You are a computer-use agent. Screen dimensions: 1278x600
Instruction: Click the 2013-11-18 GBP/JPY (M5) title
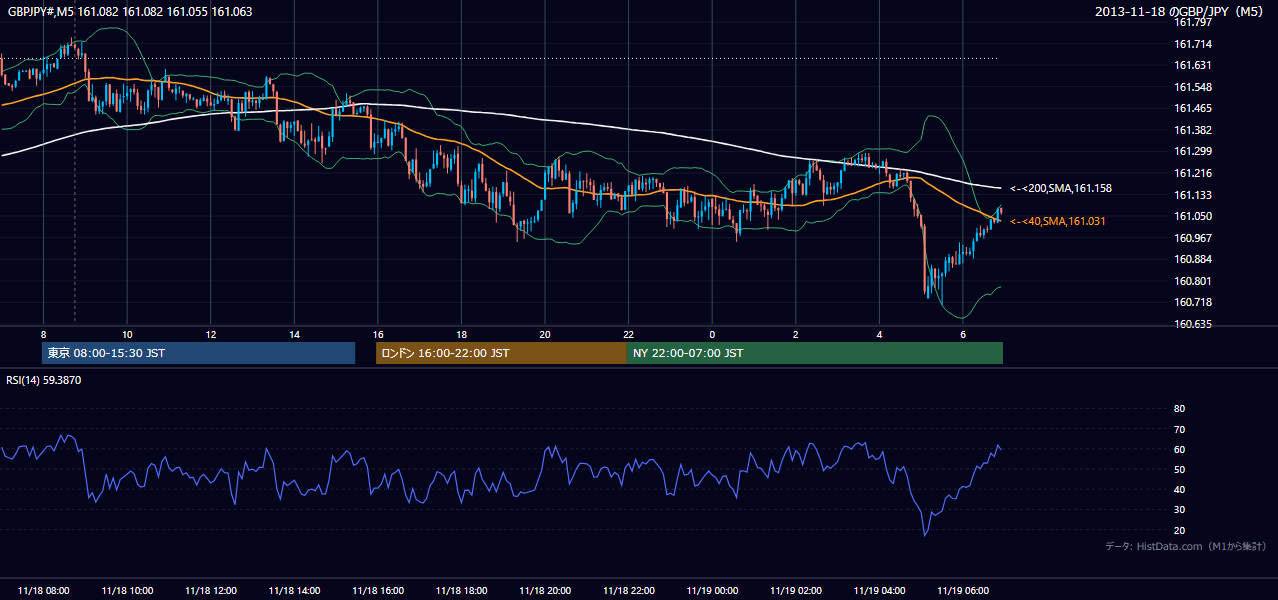click(1181, 12)
